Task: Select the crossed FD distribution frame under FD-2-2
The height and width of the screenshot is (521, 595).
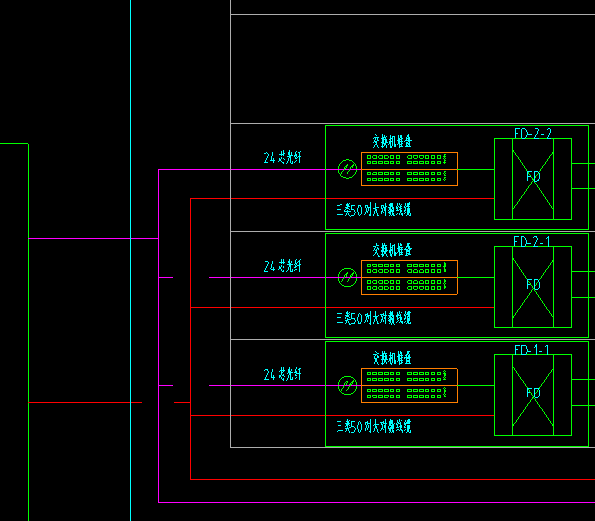Action: [x=533, y=179]
